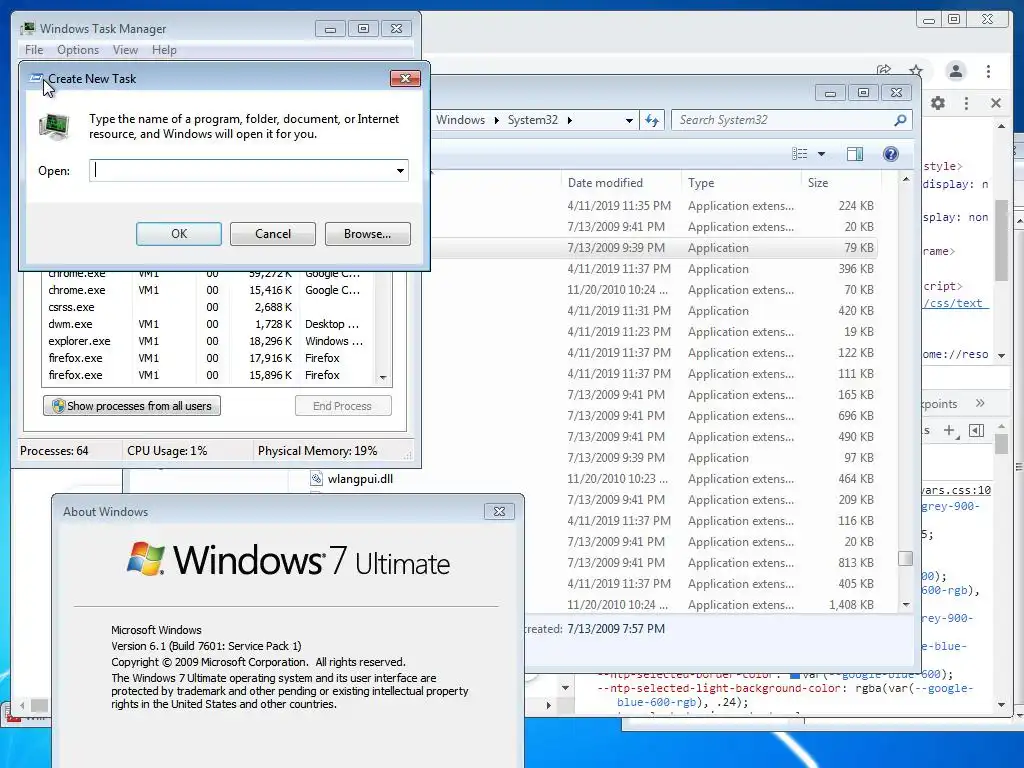
Task: Open Explorer view options dropdown arrow
Action: point(822,154)
